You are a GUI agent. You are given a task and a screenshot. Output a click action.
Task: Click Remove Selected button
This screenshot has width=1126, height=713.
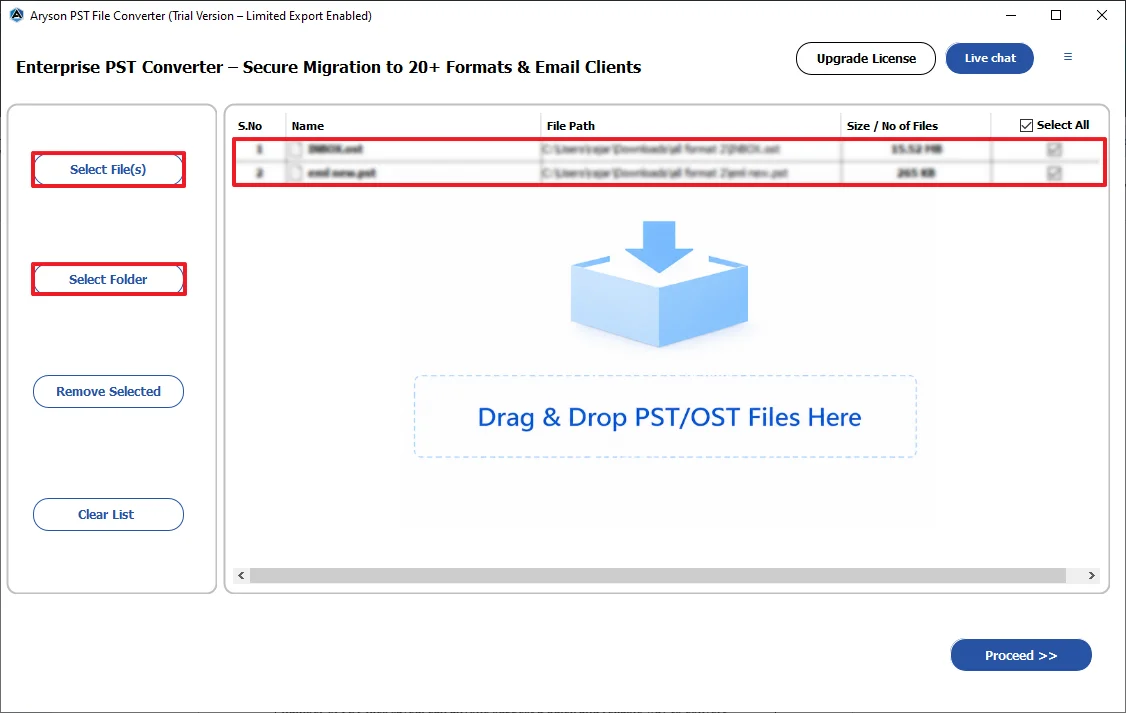(x=108, y=391)
